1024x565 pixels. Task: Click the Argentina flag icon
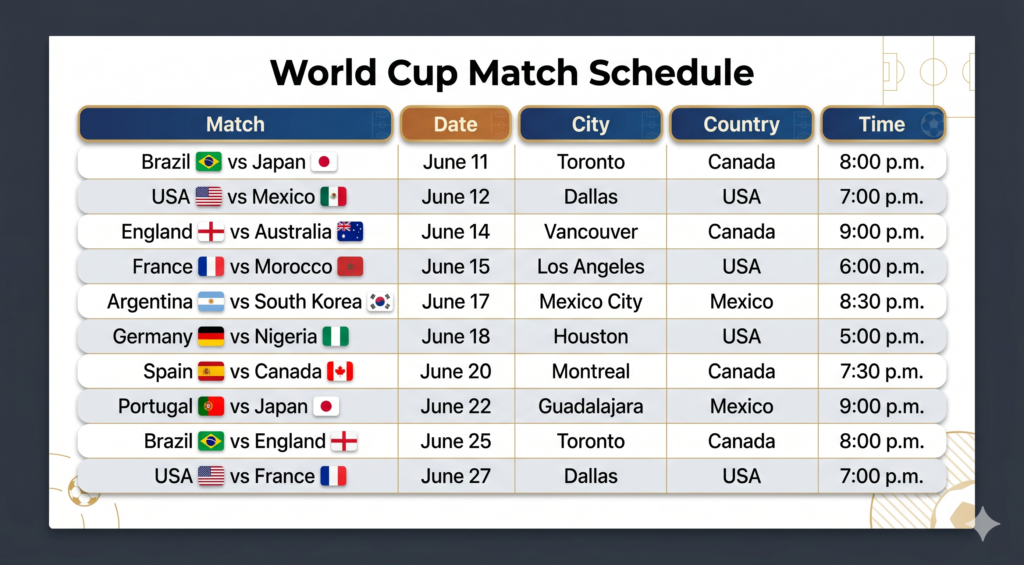[x=211, y=302]
